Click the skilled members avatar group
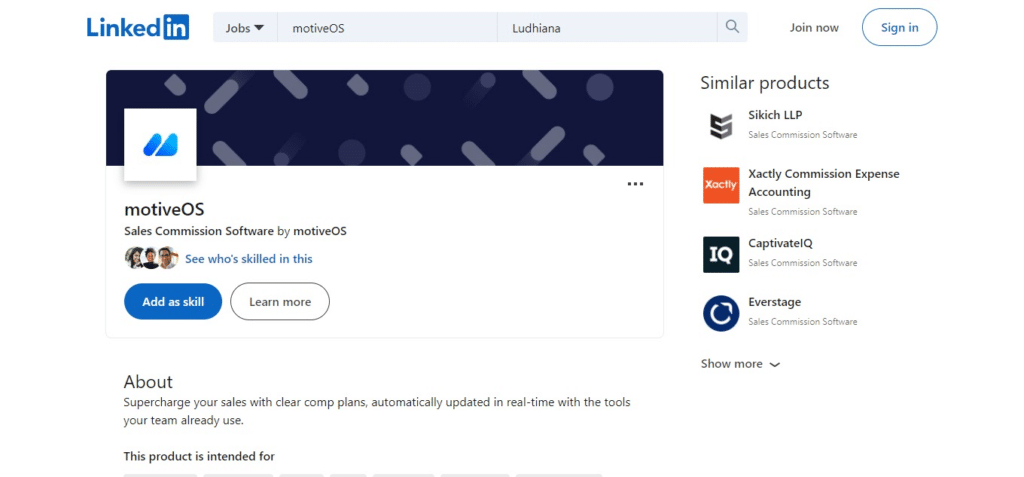Screen dimensions: 1024x477 click(152, 258)
